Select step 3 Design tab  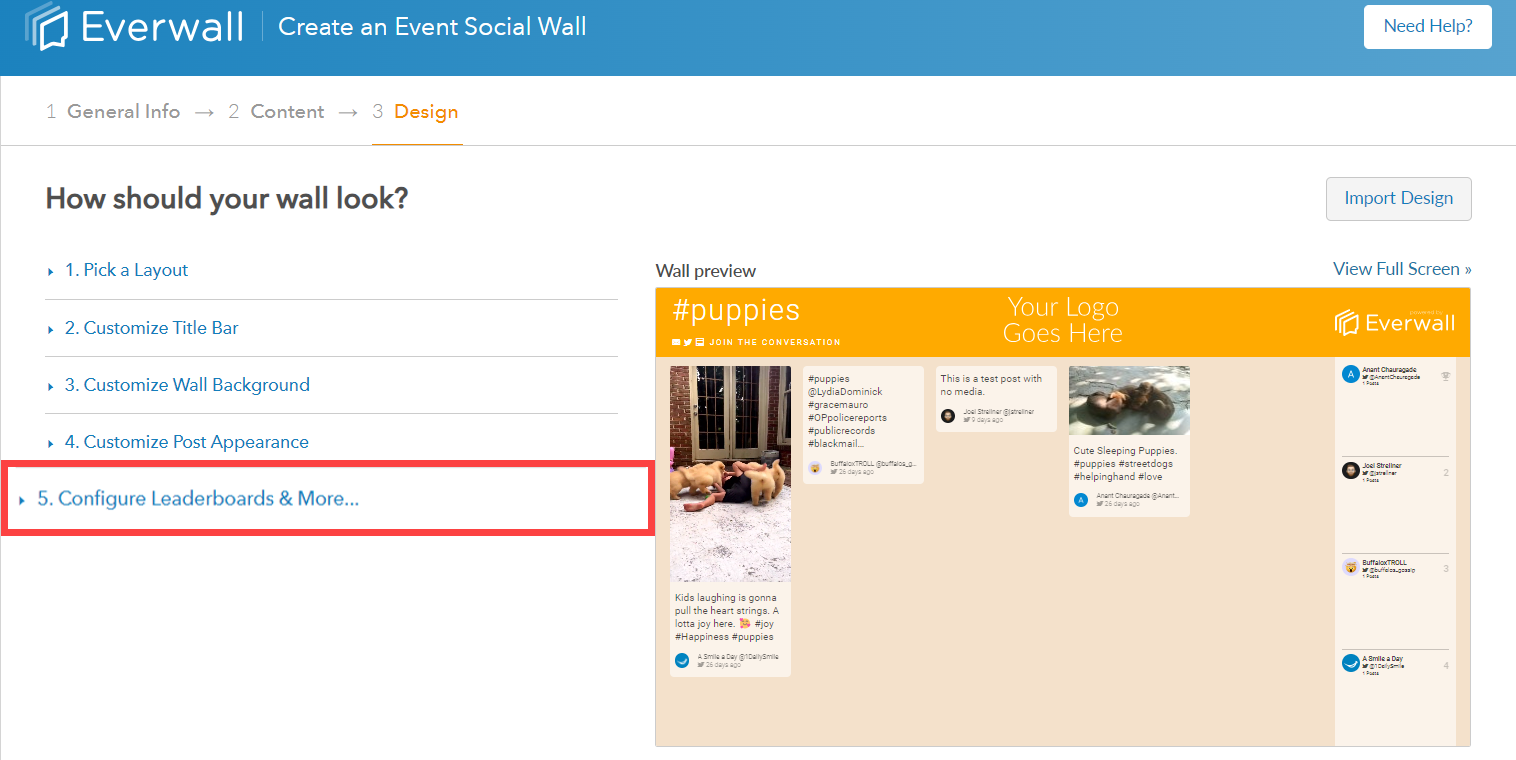pos(416,112)
